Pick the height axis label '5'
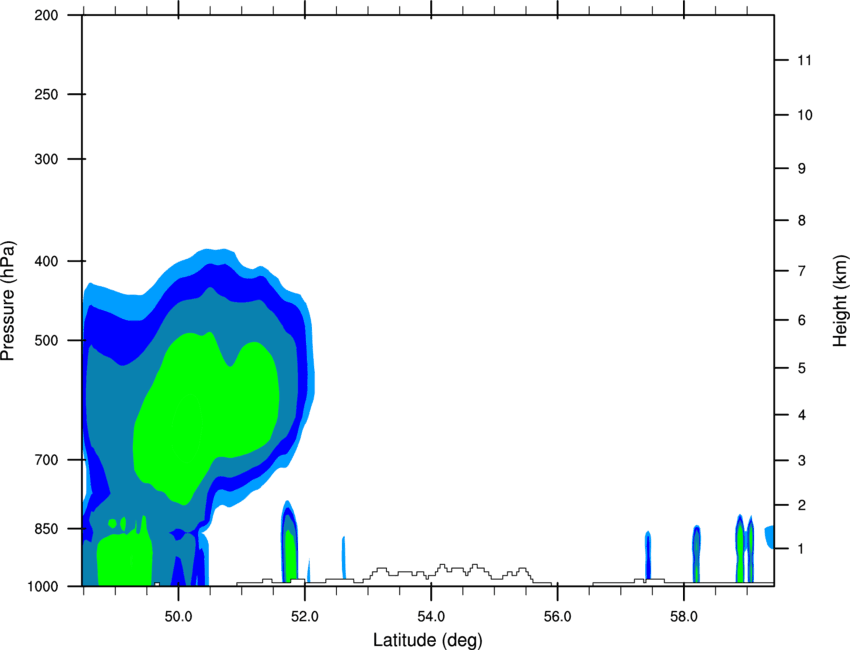 click(x=802, y=369)
